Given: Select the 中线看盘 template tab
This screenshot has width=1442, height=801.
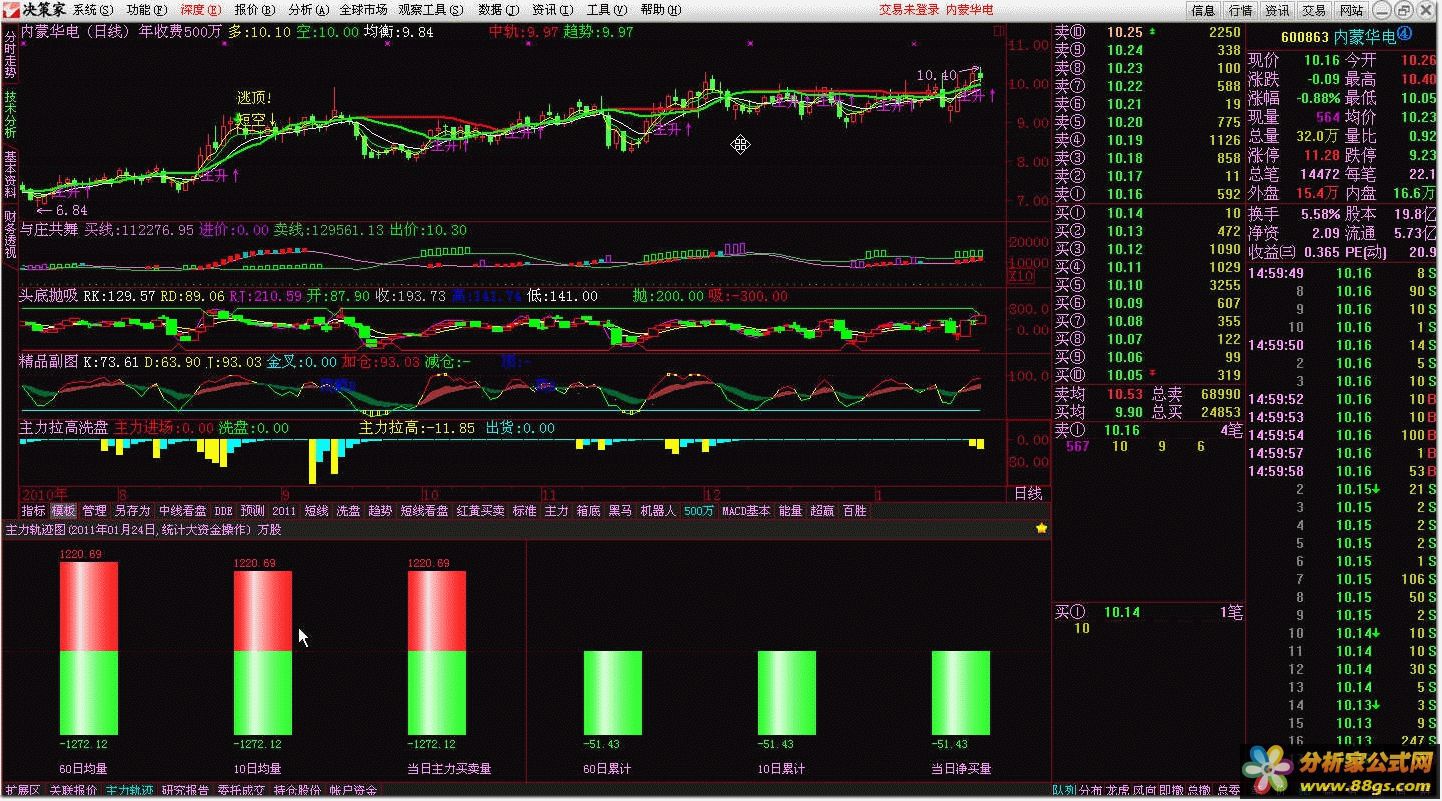Looking at the screenshot, I should [182, 510].
